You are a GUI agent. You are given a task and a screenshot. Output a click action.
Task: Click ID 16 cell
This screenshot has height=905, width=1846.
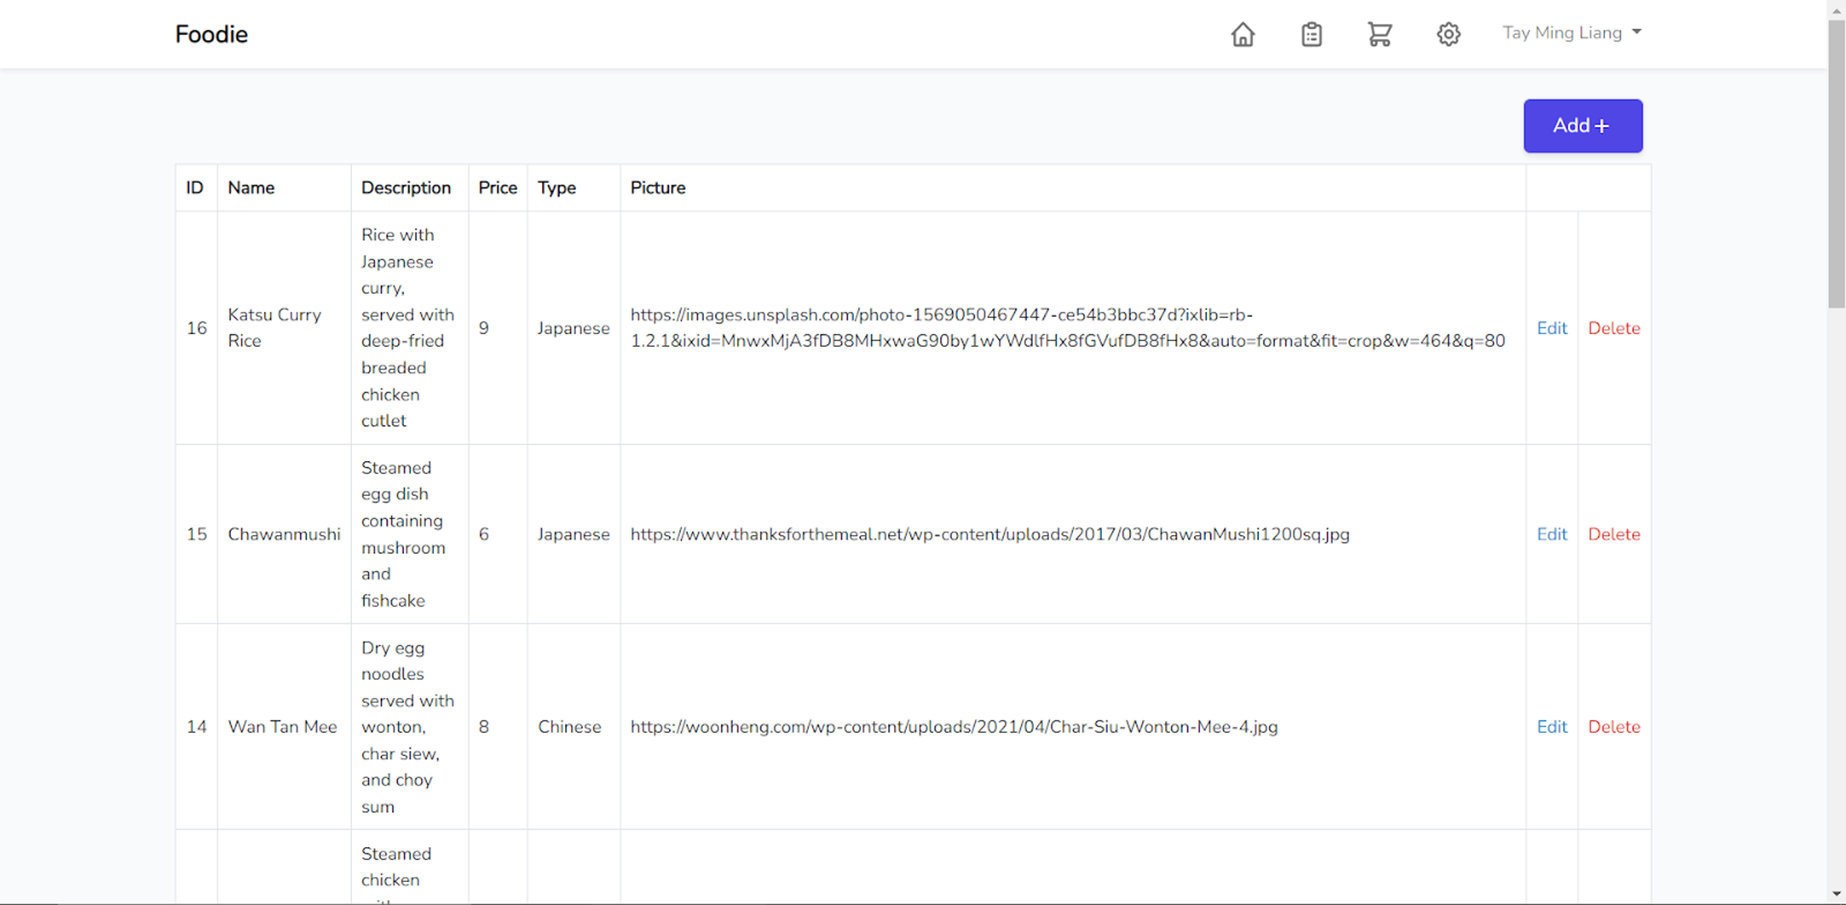pos(196,328)
